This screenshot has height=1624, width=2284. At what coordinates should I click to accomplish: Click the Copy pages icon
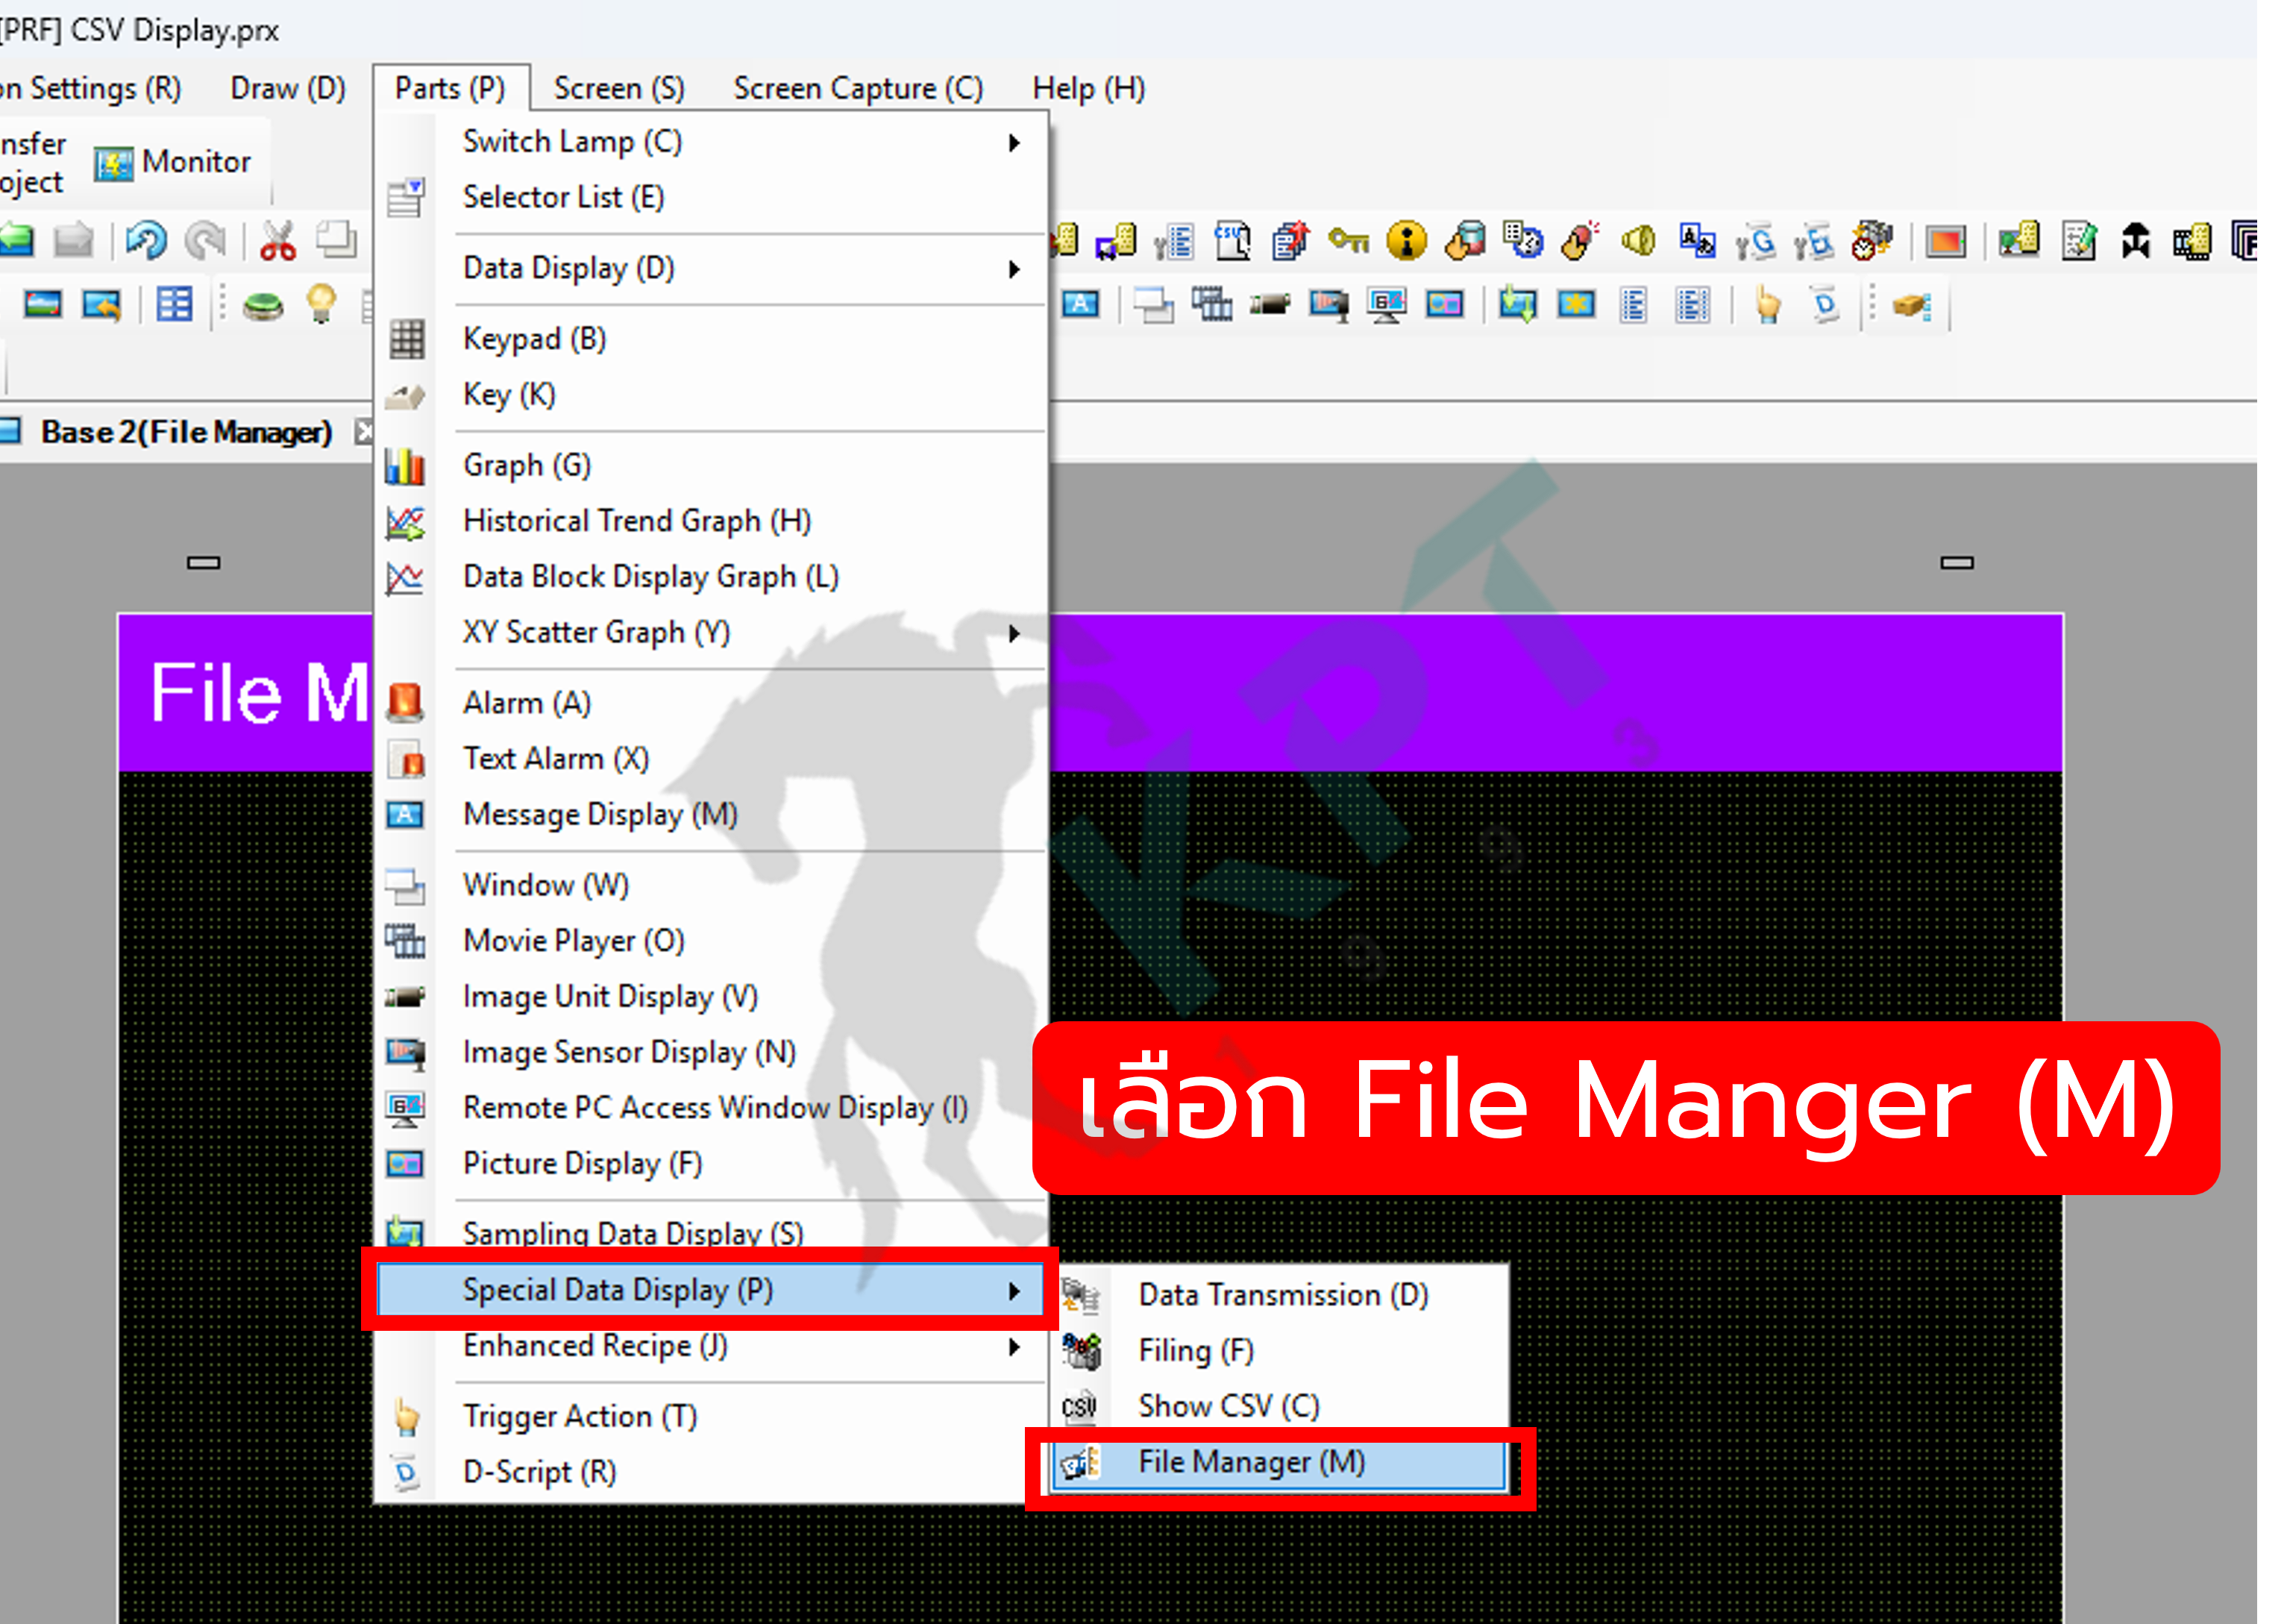coord(337,240)
